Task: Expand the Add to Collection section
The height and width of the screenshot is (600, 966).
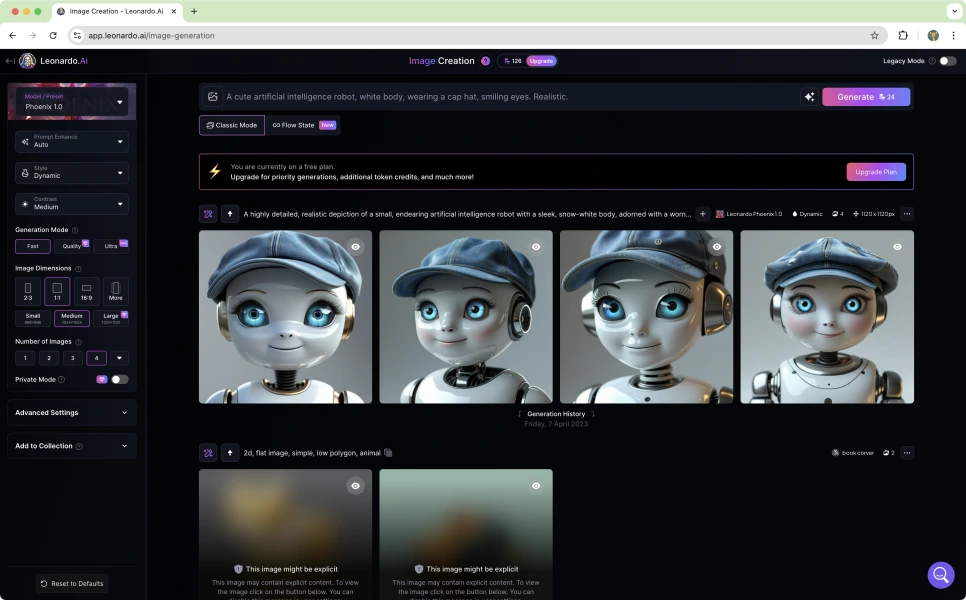Action: click(71, 446)
